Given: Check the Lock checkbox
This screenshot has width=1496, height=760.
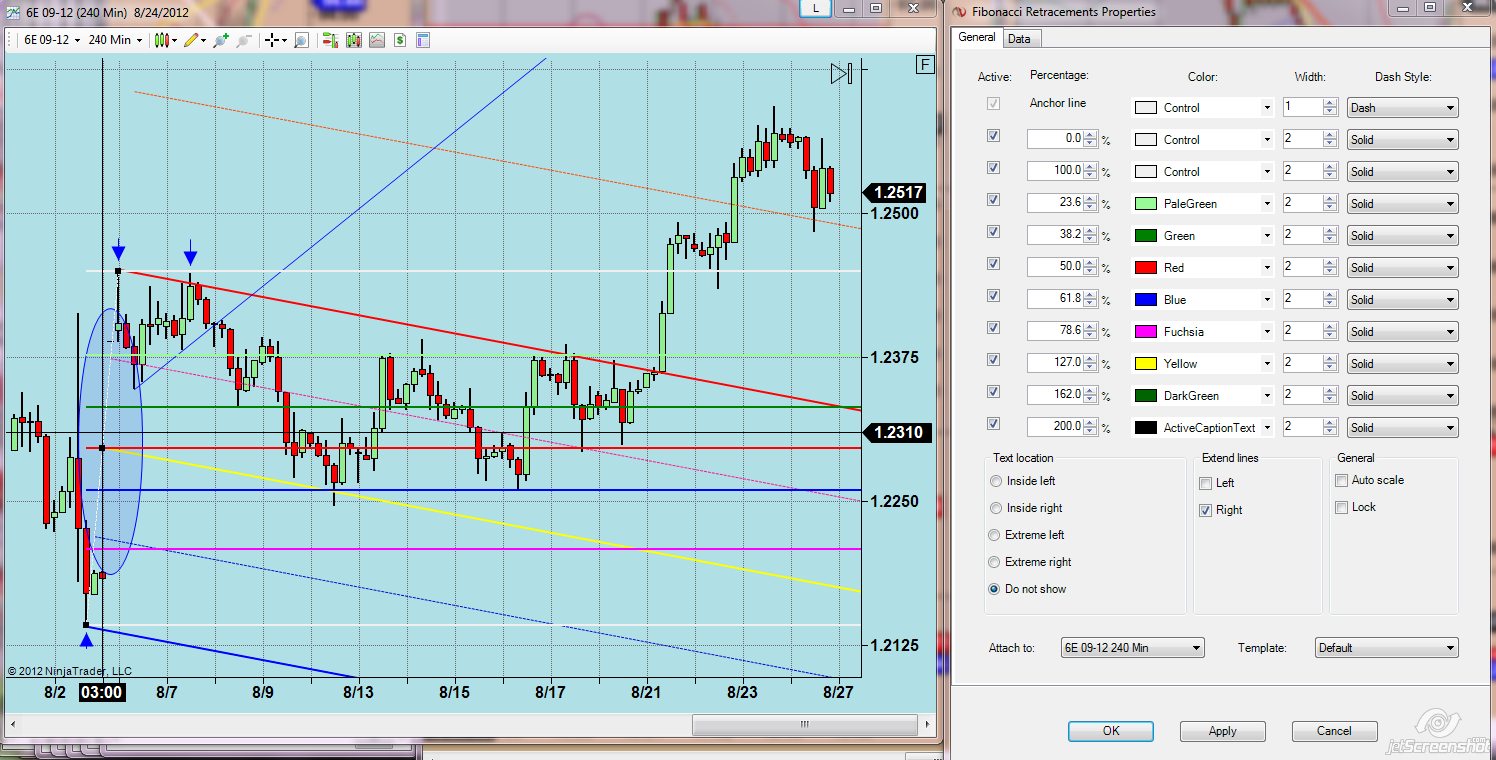Looking at the screenshot, I should [1341, 507].
